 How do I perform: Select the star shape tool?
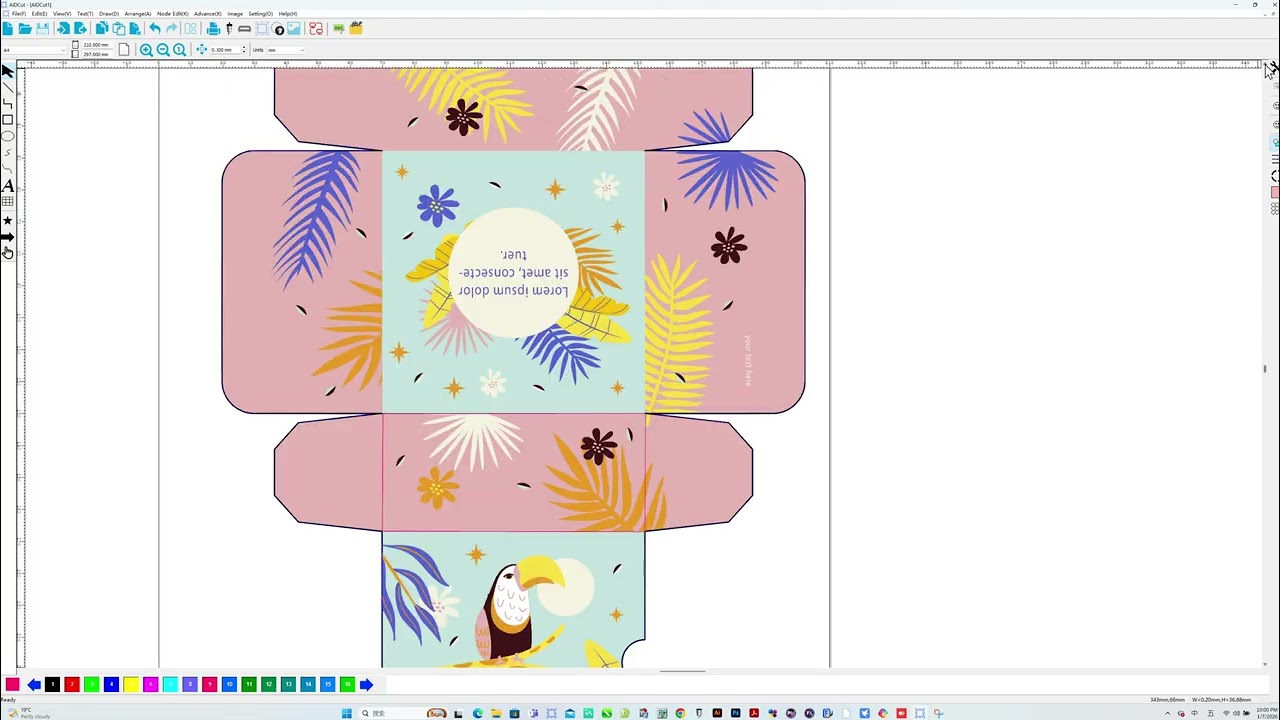[x=8, y=220]
